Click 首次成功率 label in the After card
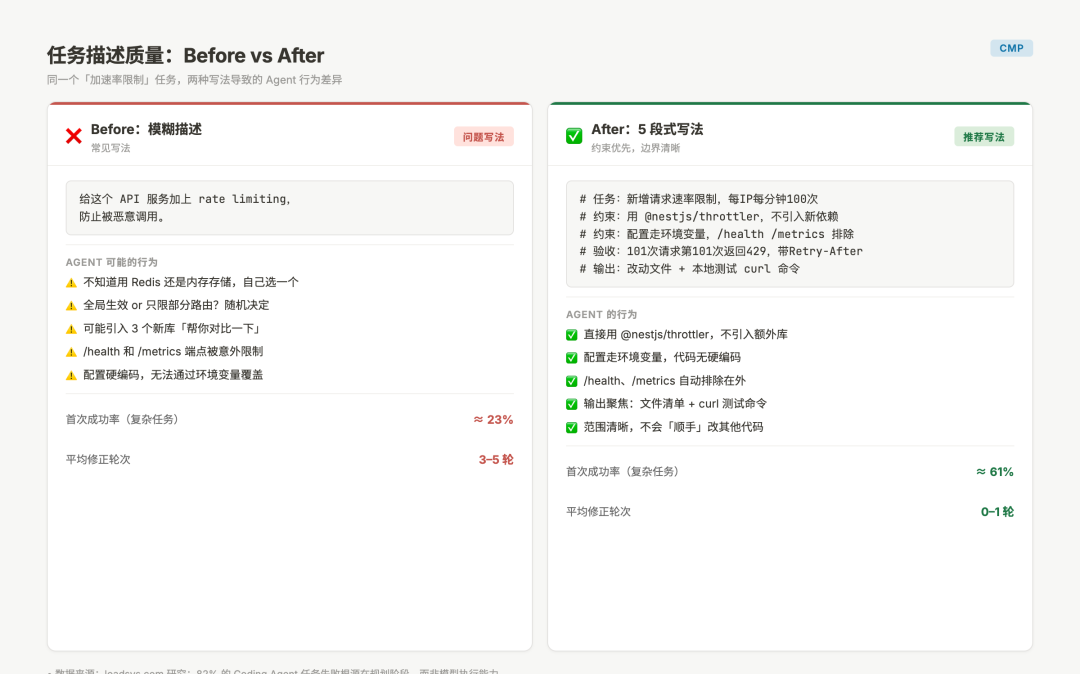The image size is (1080, 674). [625, 472]
